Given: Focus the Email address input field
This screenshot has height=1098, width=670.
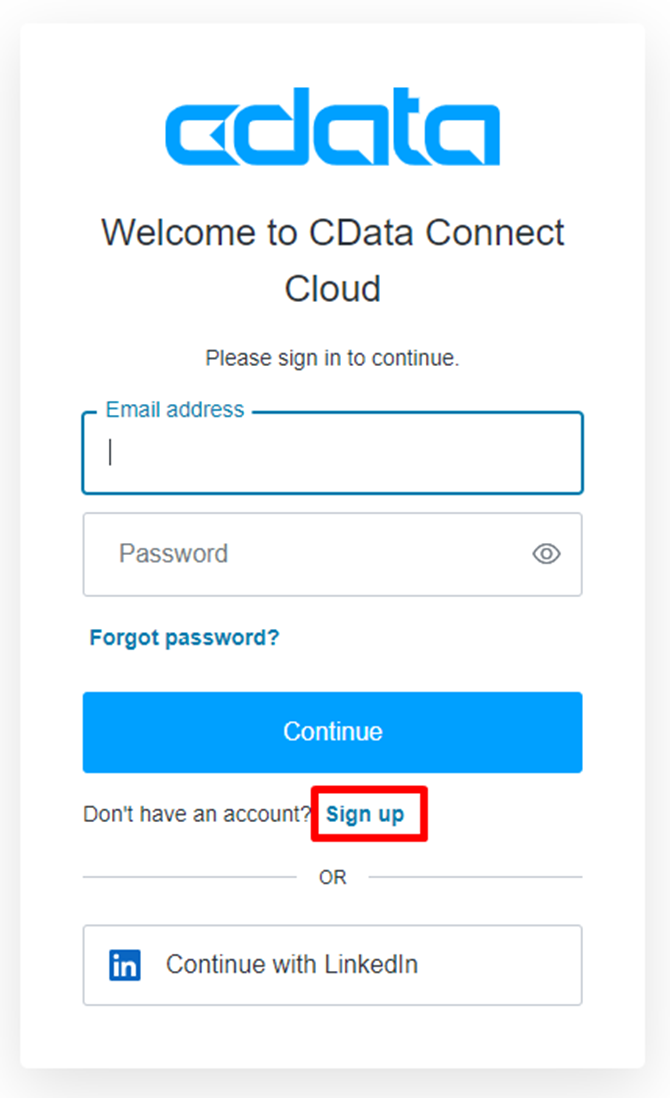Looking at the screenshot, I should click(333, 453).
